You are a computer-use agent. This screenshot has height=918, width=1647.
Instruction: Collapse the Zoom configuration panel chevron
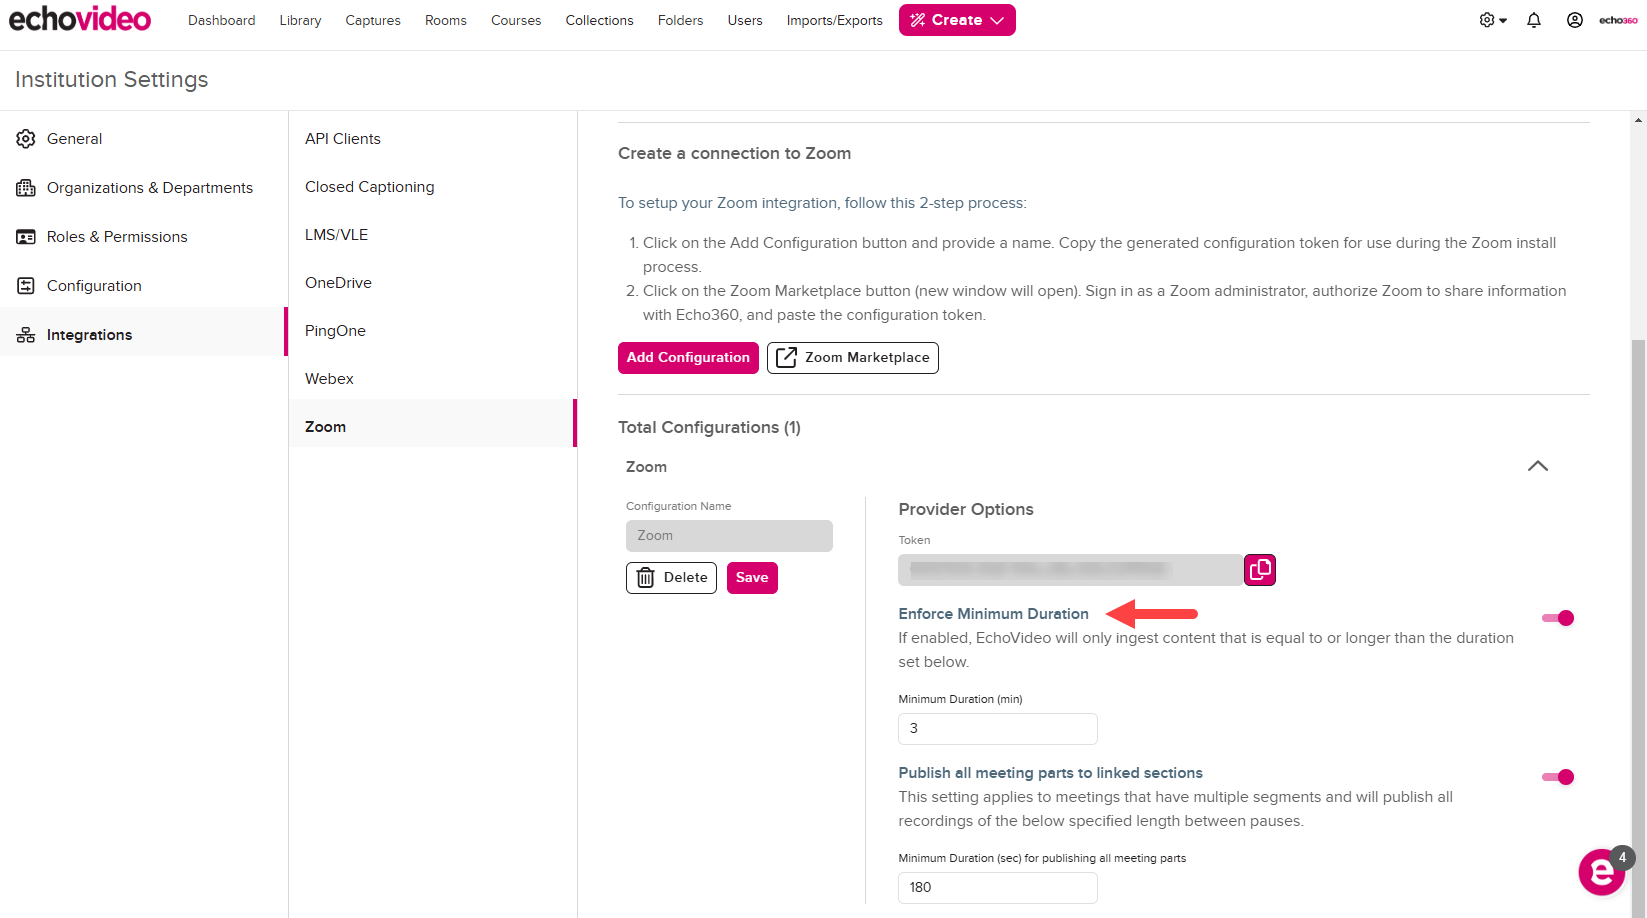pos(1538,466)
